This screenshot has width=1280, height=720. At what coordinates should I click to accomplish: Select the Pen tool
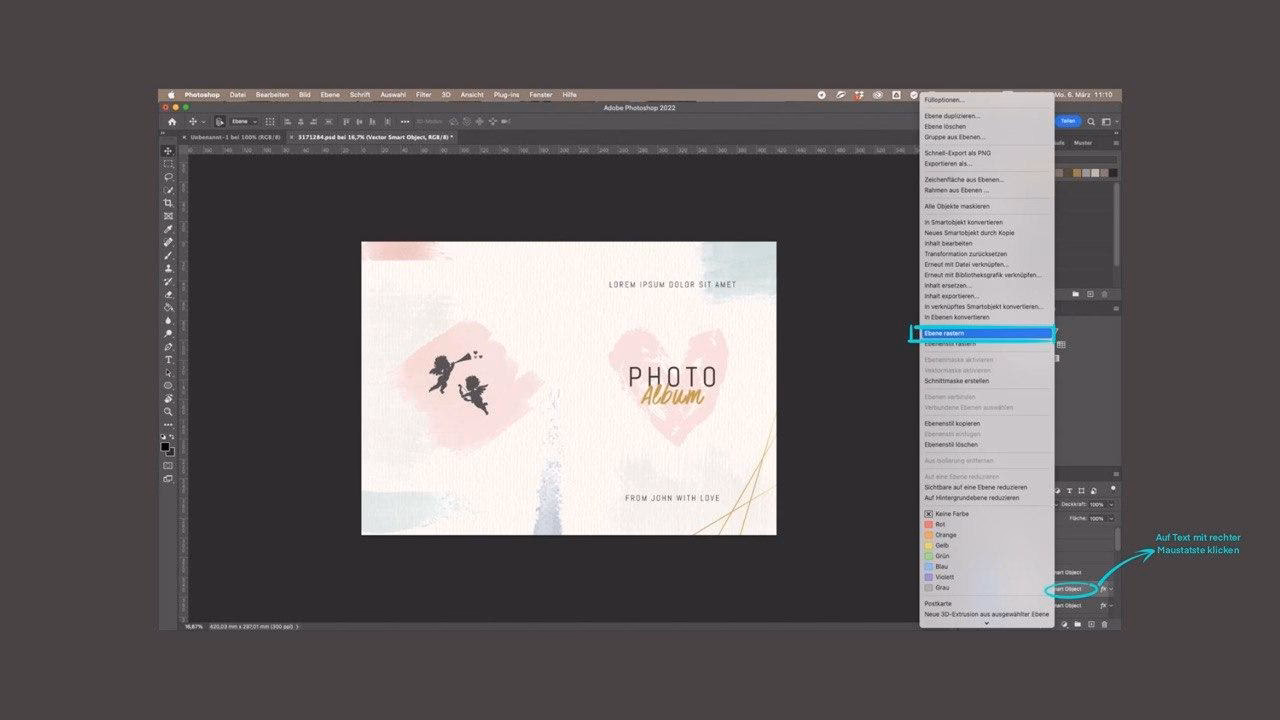click(168, 346)
